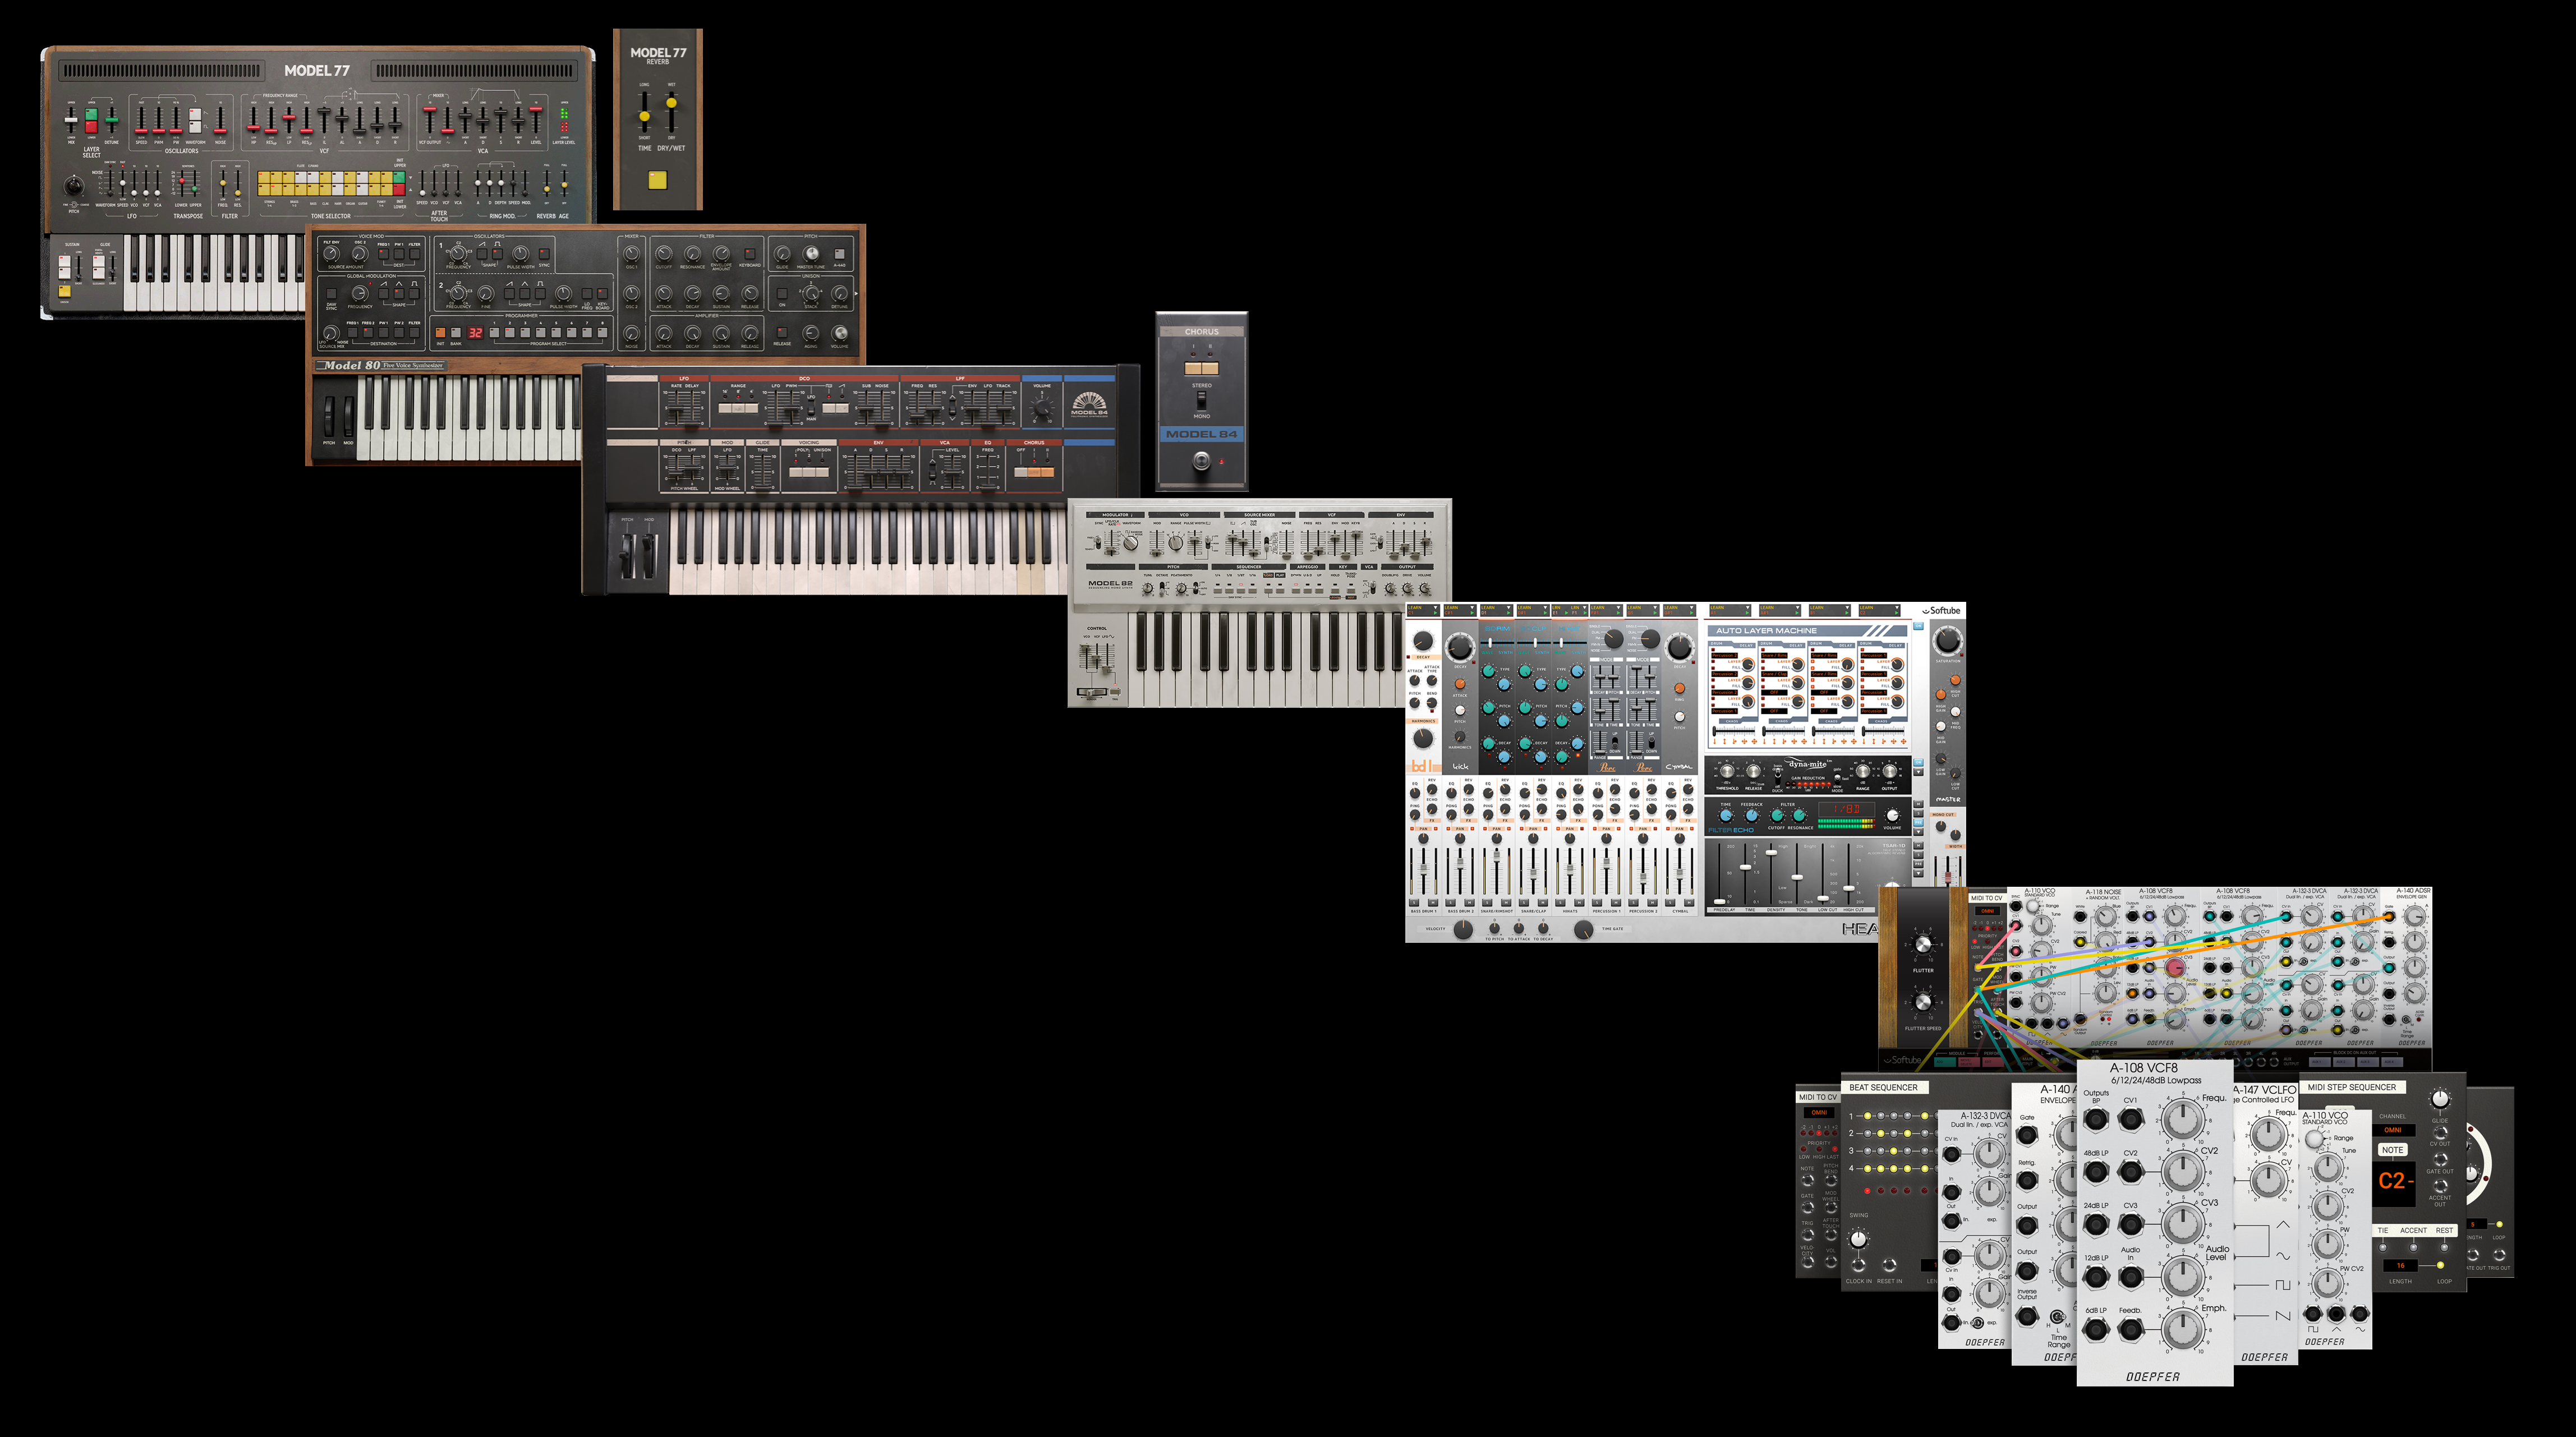Toggle Auto Layer Machine ON button
This screenshot has width=2576, height=1437.
pos(1918,626)
